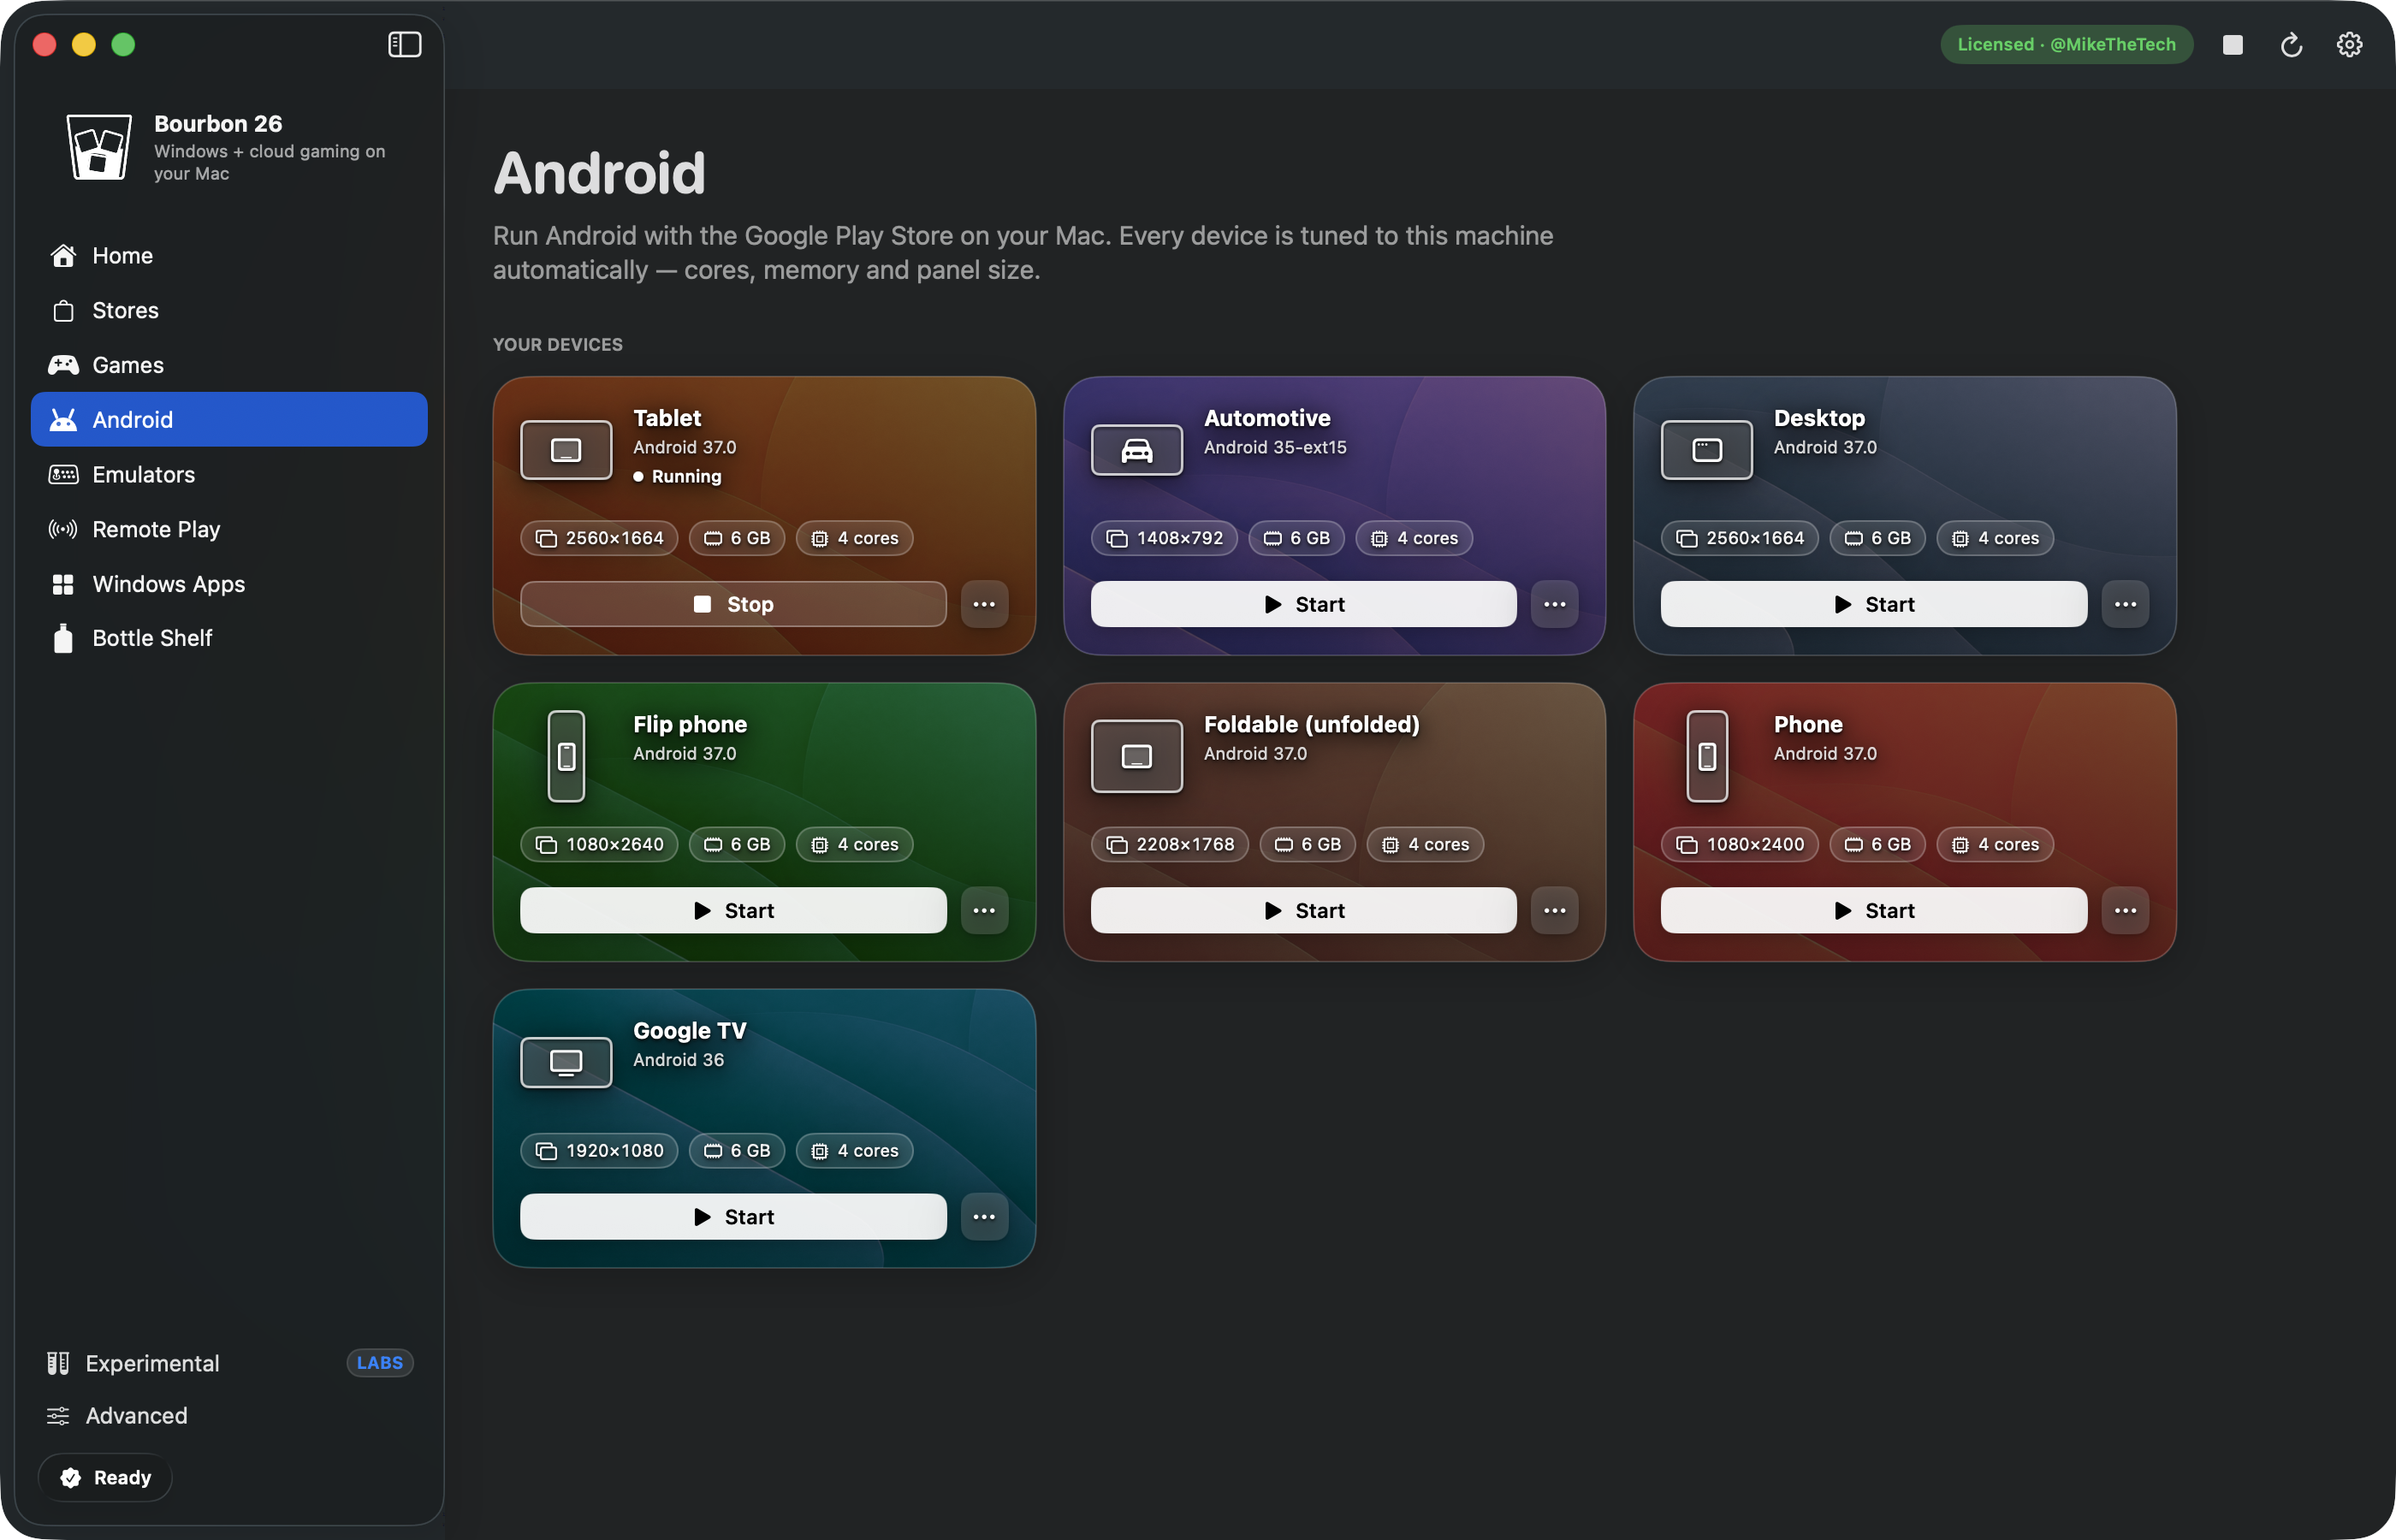Open the Experimental labs section
The height and width of the screenshot is (1540, 2396).
point(229,1363)
